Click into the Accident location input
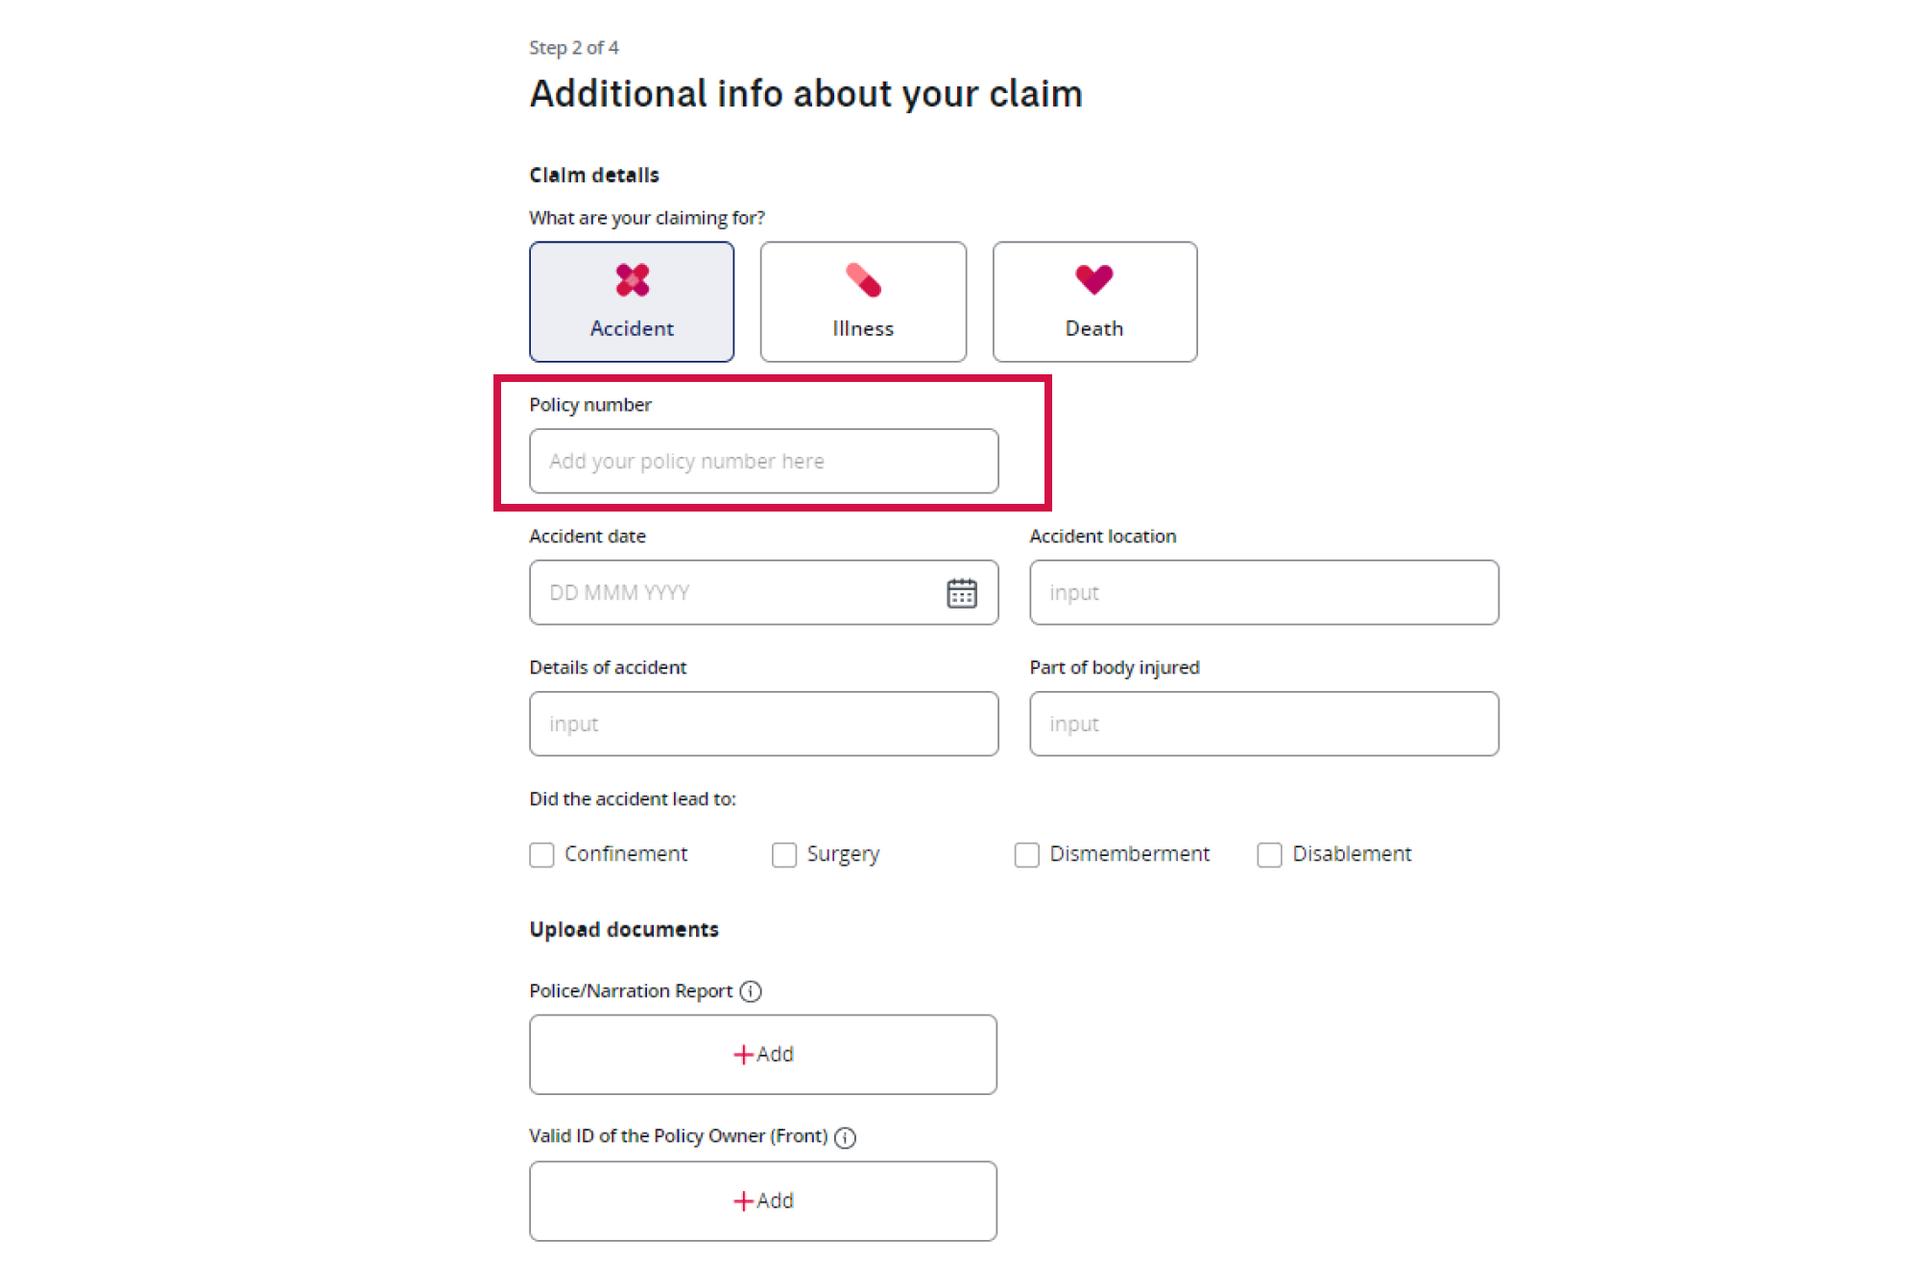1920x1287 pixels. 1264,593
